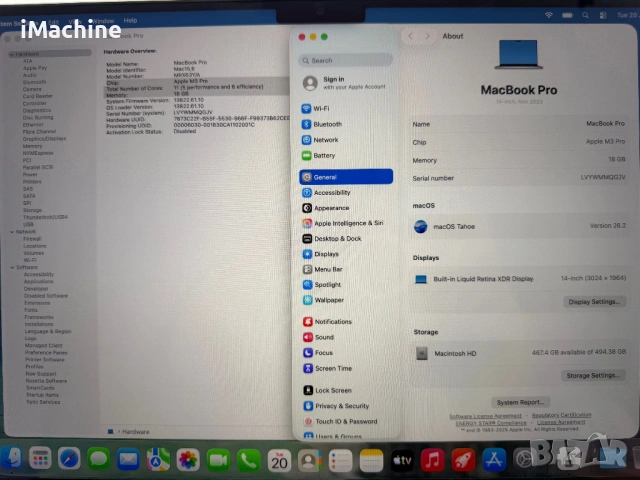Focus the settings Search field
The height and width of the screenshot is (480, 640).
(x=346, y=60)
